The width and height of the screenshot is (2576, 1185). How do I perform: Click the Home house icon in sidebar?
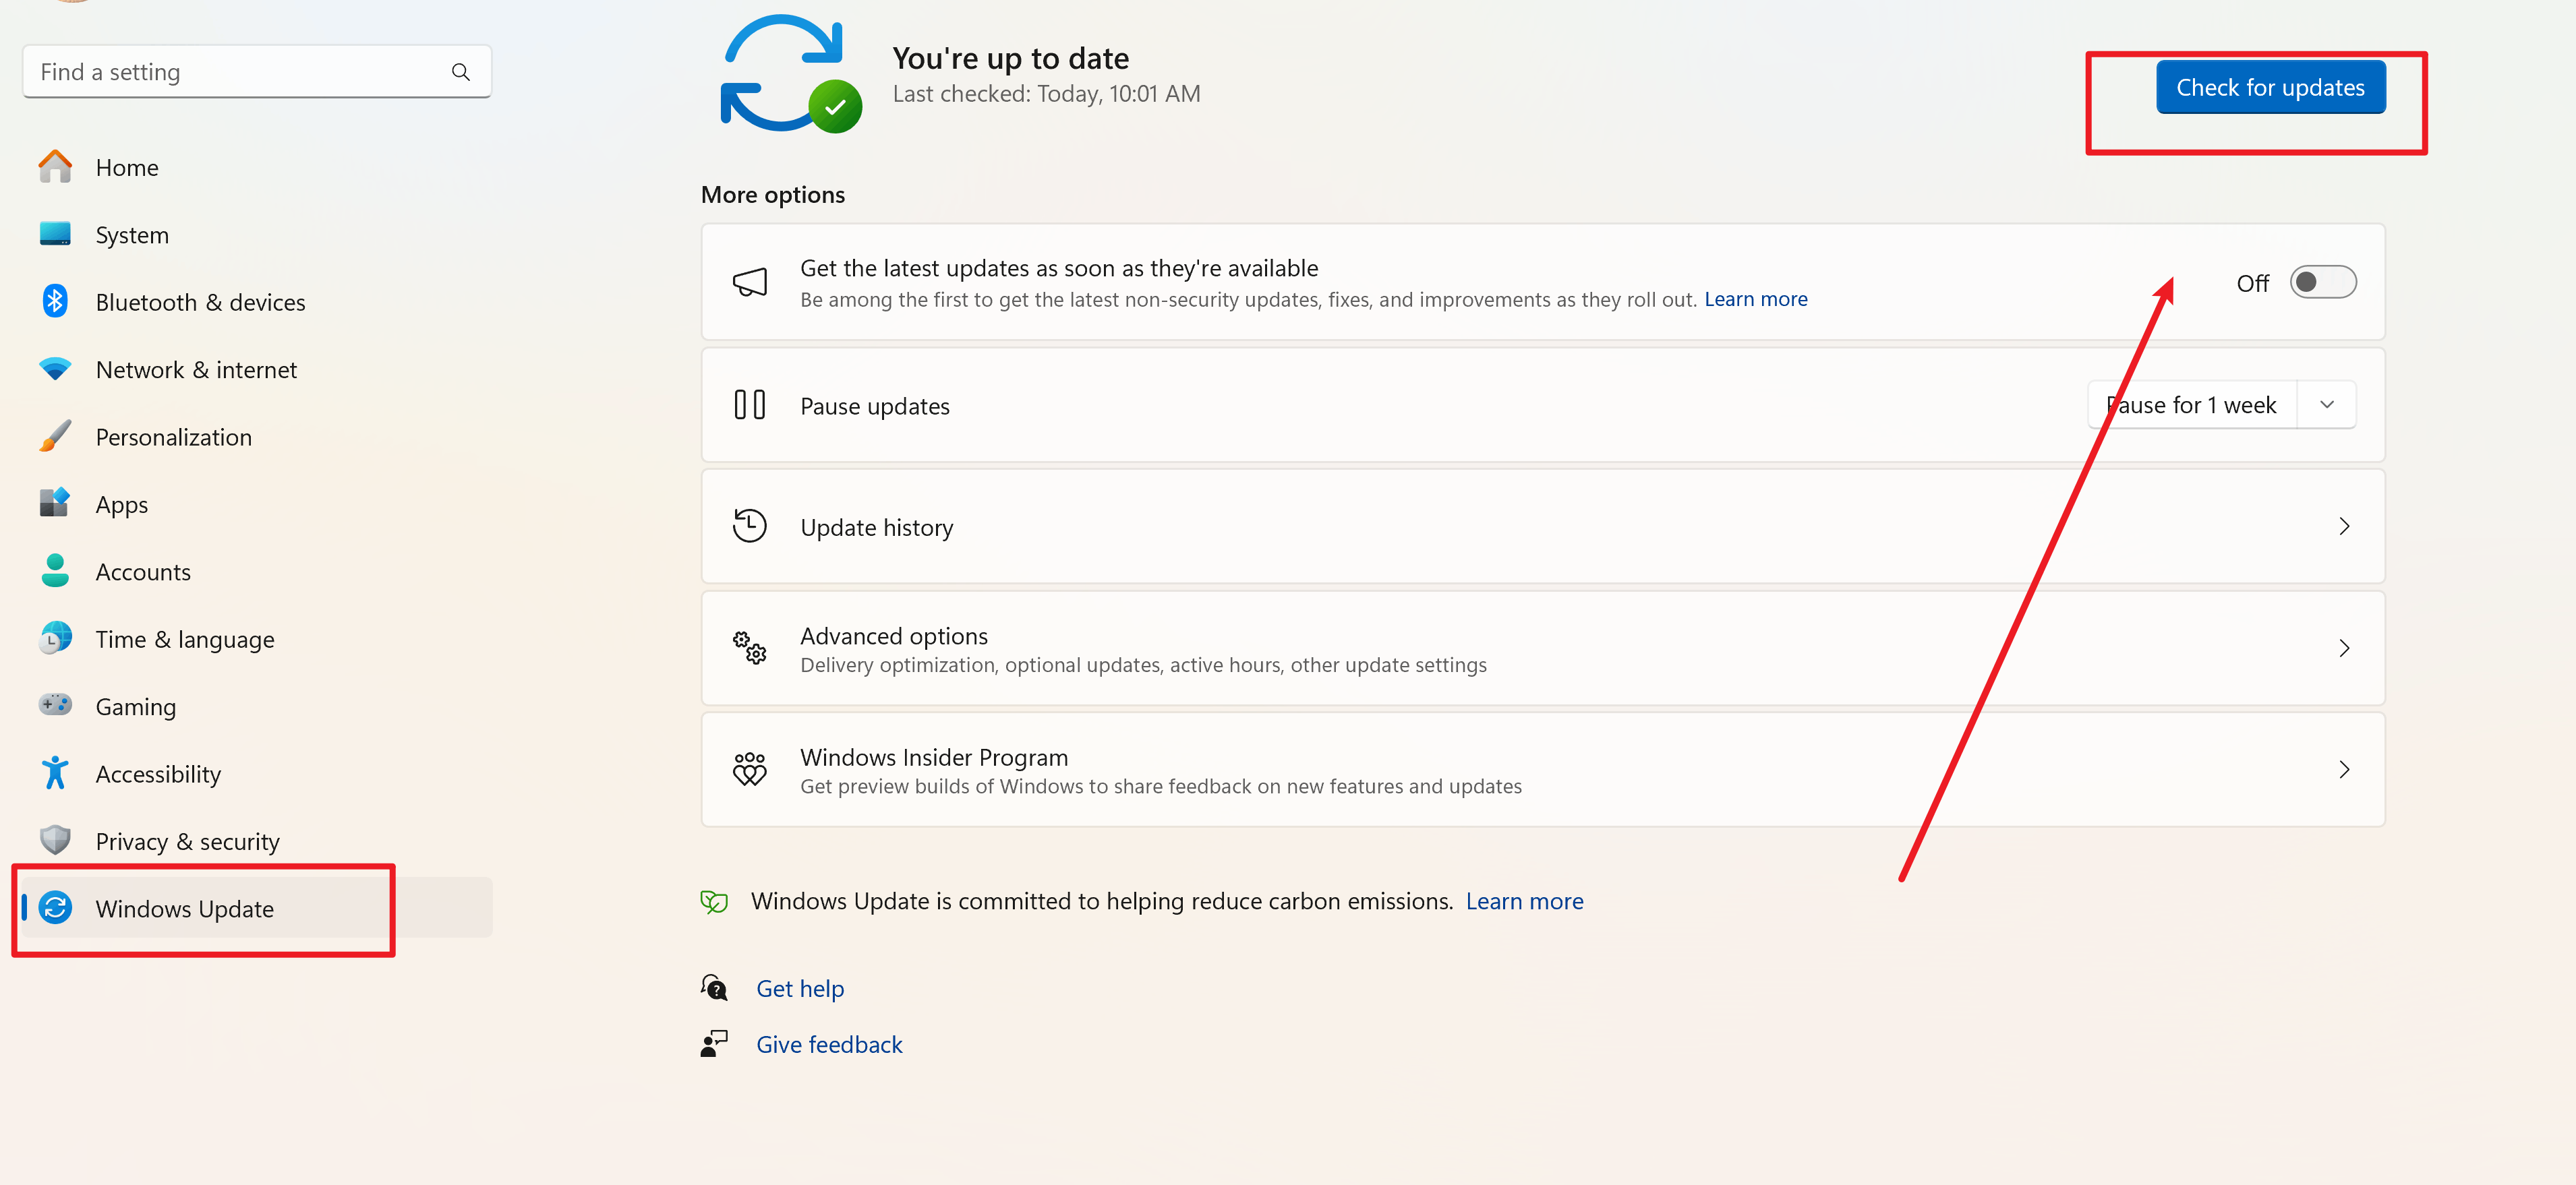[x=55, y=167]
